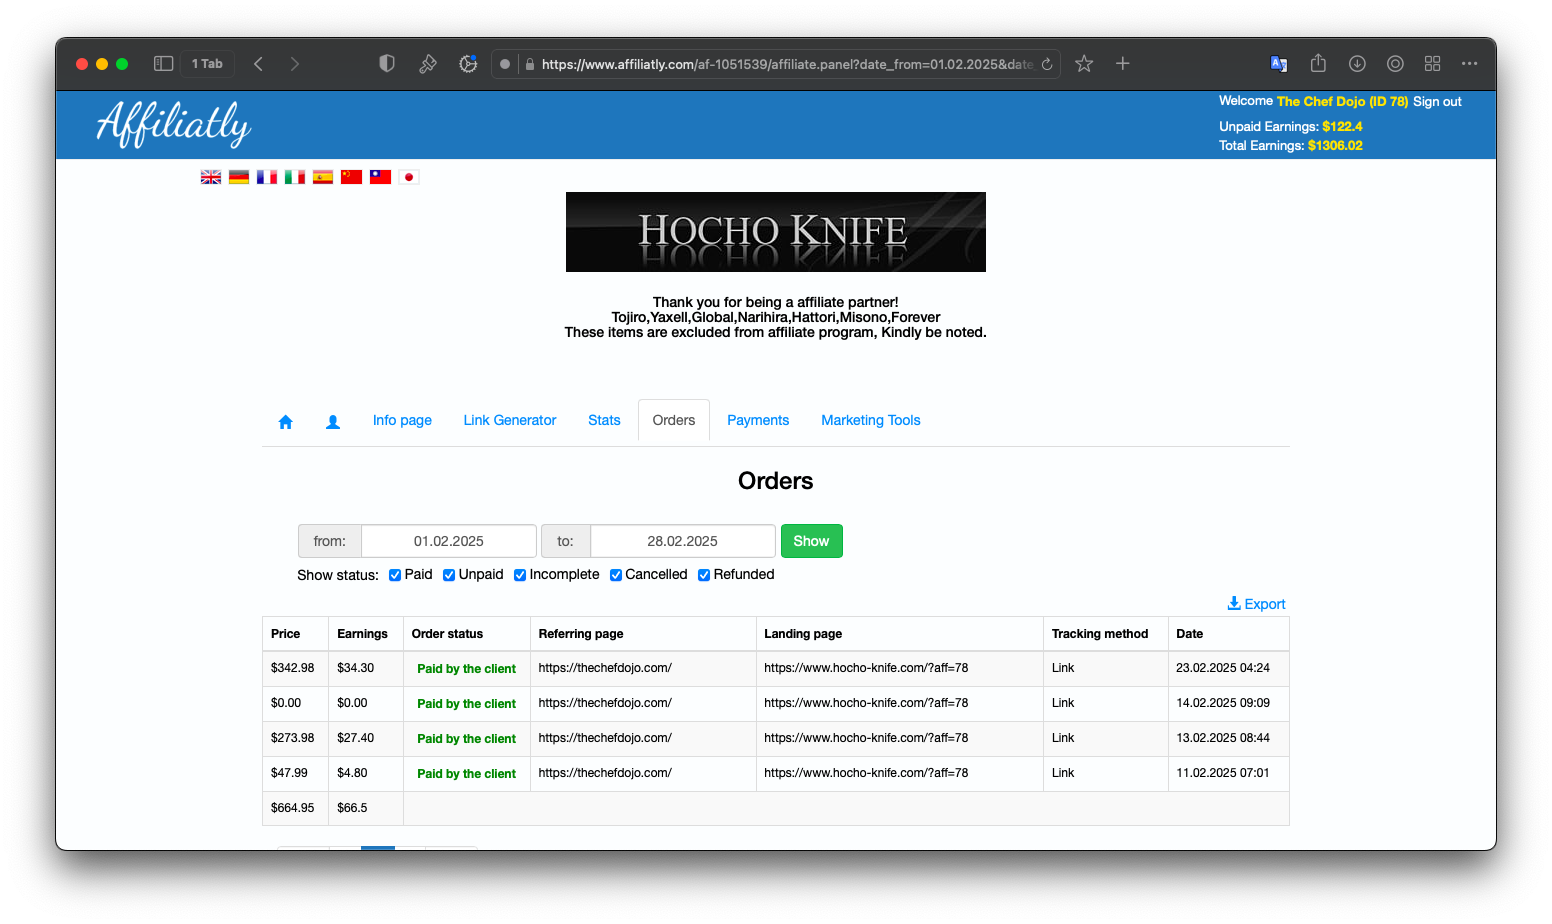Open the shield privacy report icon
The height and width of the screenshot is (924, 1552).
[x=387, y=63]
